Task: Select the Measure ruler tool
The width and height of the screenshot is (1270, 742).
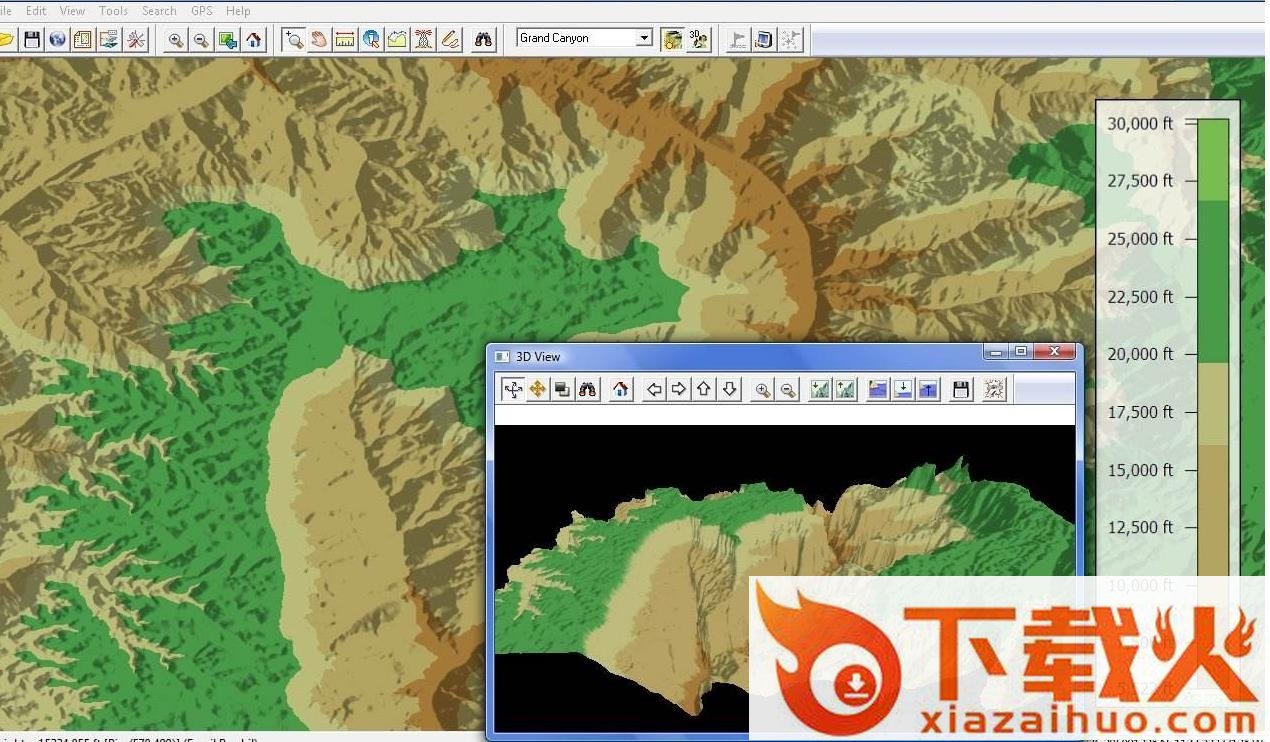Action: point(345,39)
